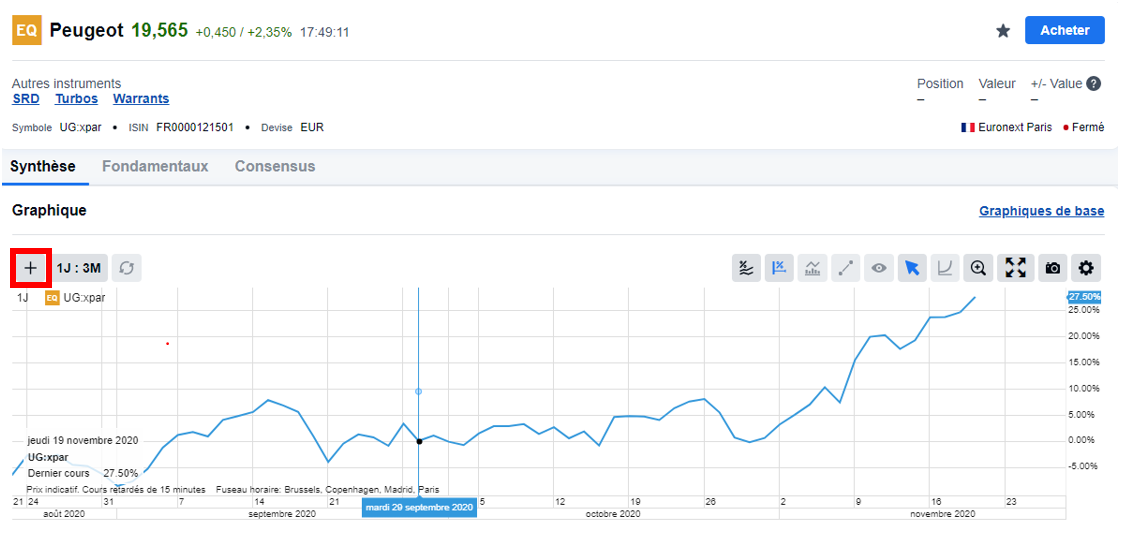Add instrument with the plus button
Screen dimensions: 1136x550
pos(30,268)
